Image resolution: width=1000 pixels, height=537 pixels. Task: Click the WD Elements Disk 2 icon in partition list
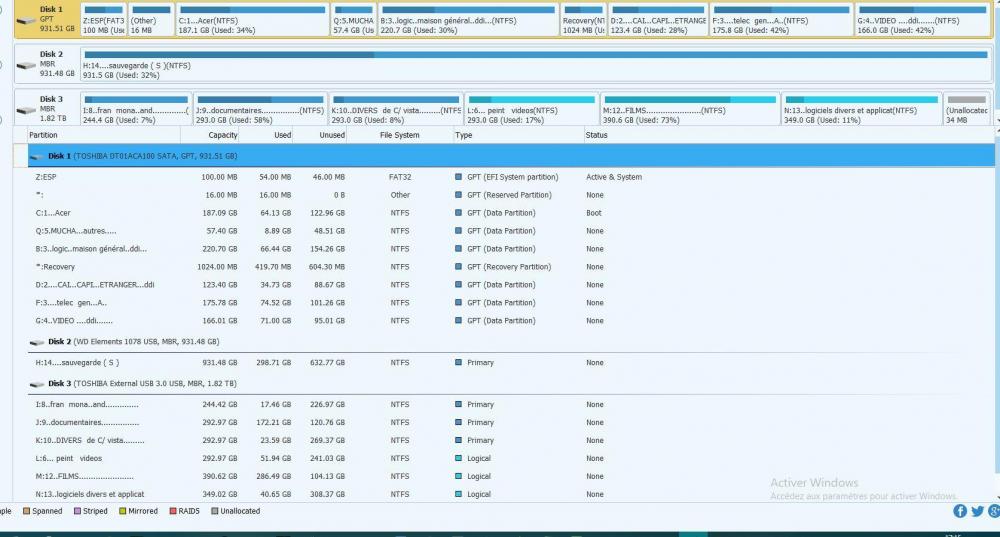click(38, 342)
